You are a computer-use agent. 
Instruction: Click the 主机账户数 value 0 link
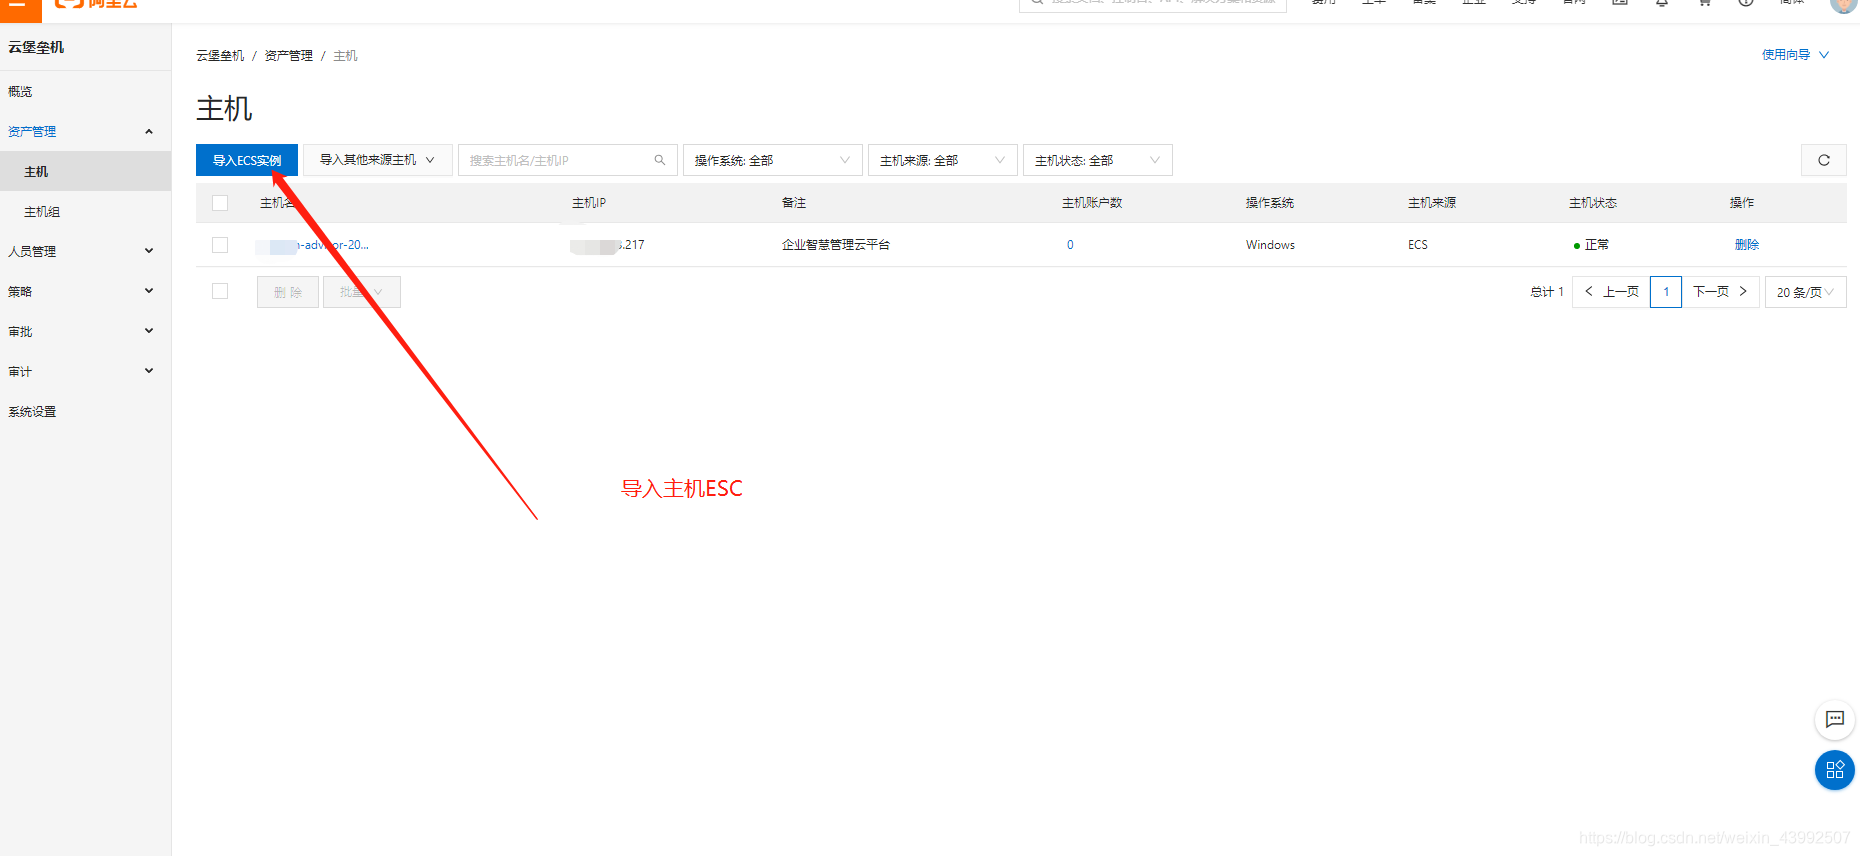tap(1070, 245)
